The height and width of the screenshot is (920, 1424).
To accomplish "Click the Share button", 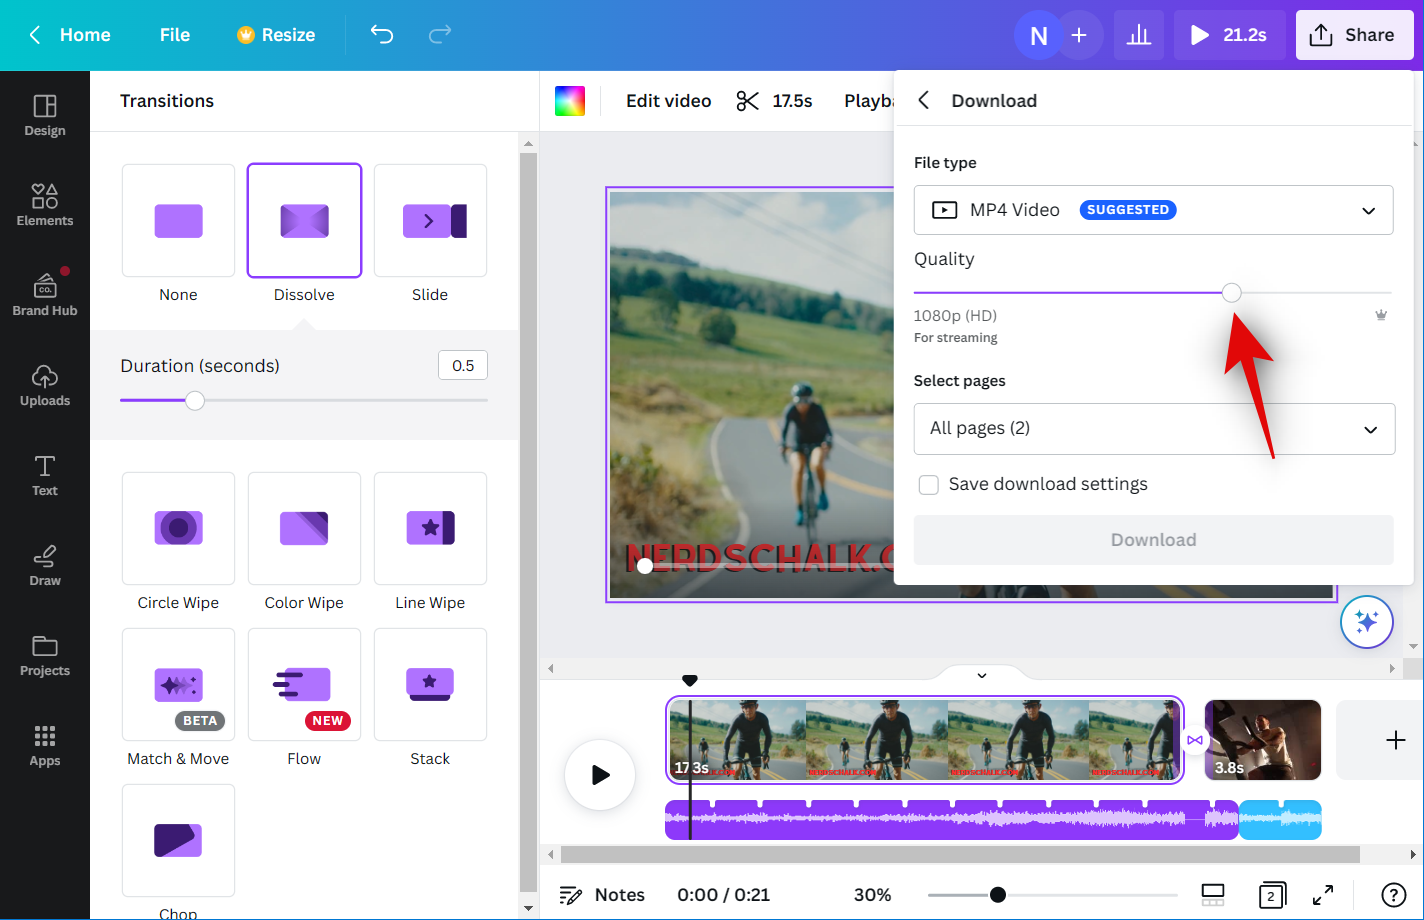I will pyautogui.click(x=1354, y=35).
